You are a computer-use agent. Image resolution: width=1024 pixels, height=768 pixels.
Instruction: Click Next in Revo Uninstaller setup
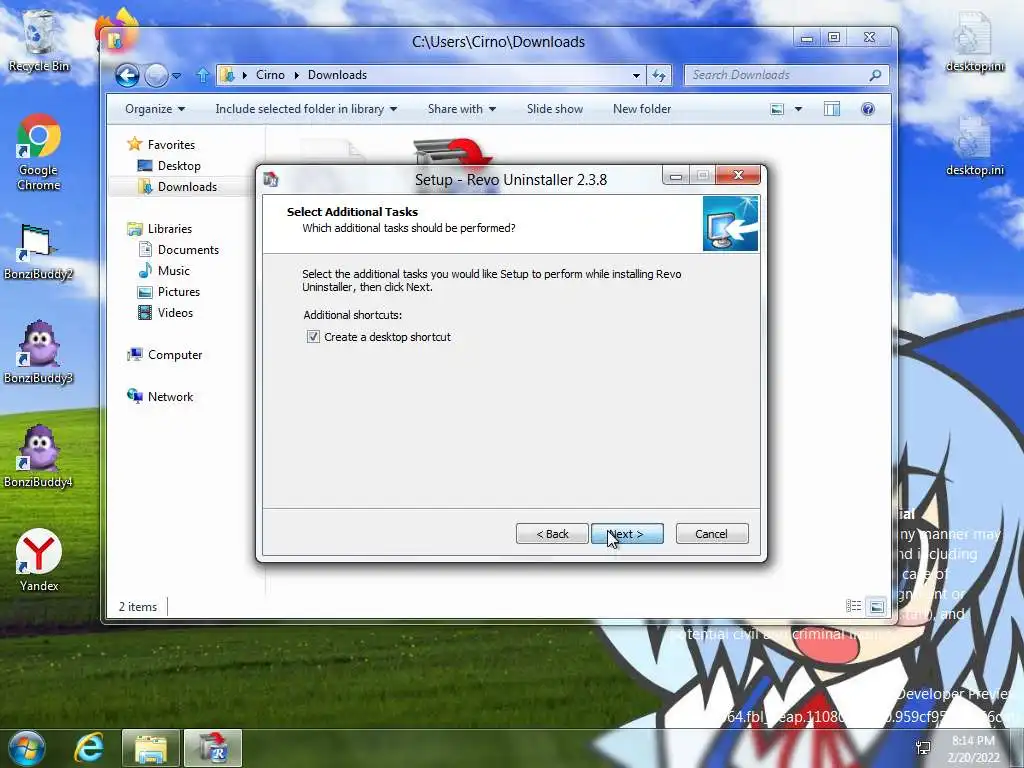tap(627, 534)
